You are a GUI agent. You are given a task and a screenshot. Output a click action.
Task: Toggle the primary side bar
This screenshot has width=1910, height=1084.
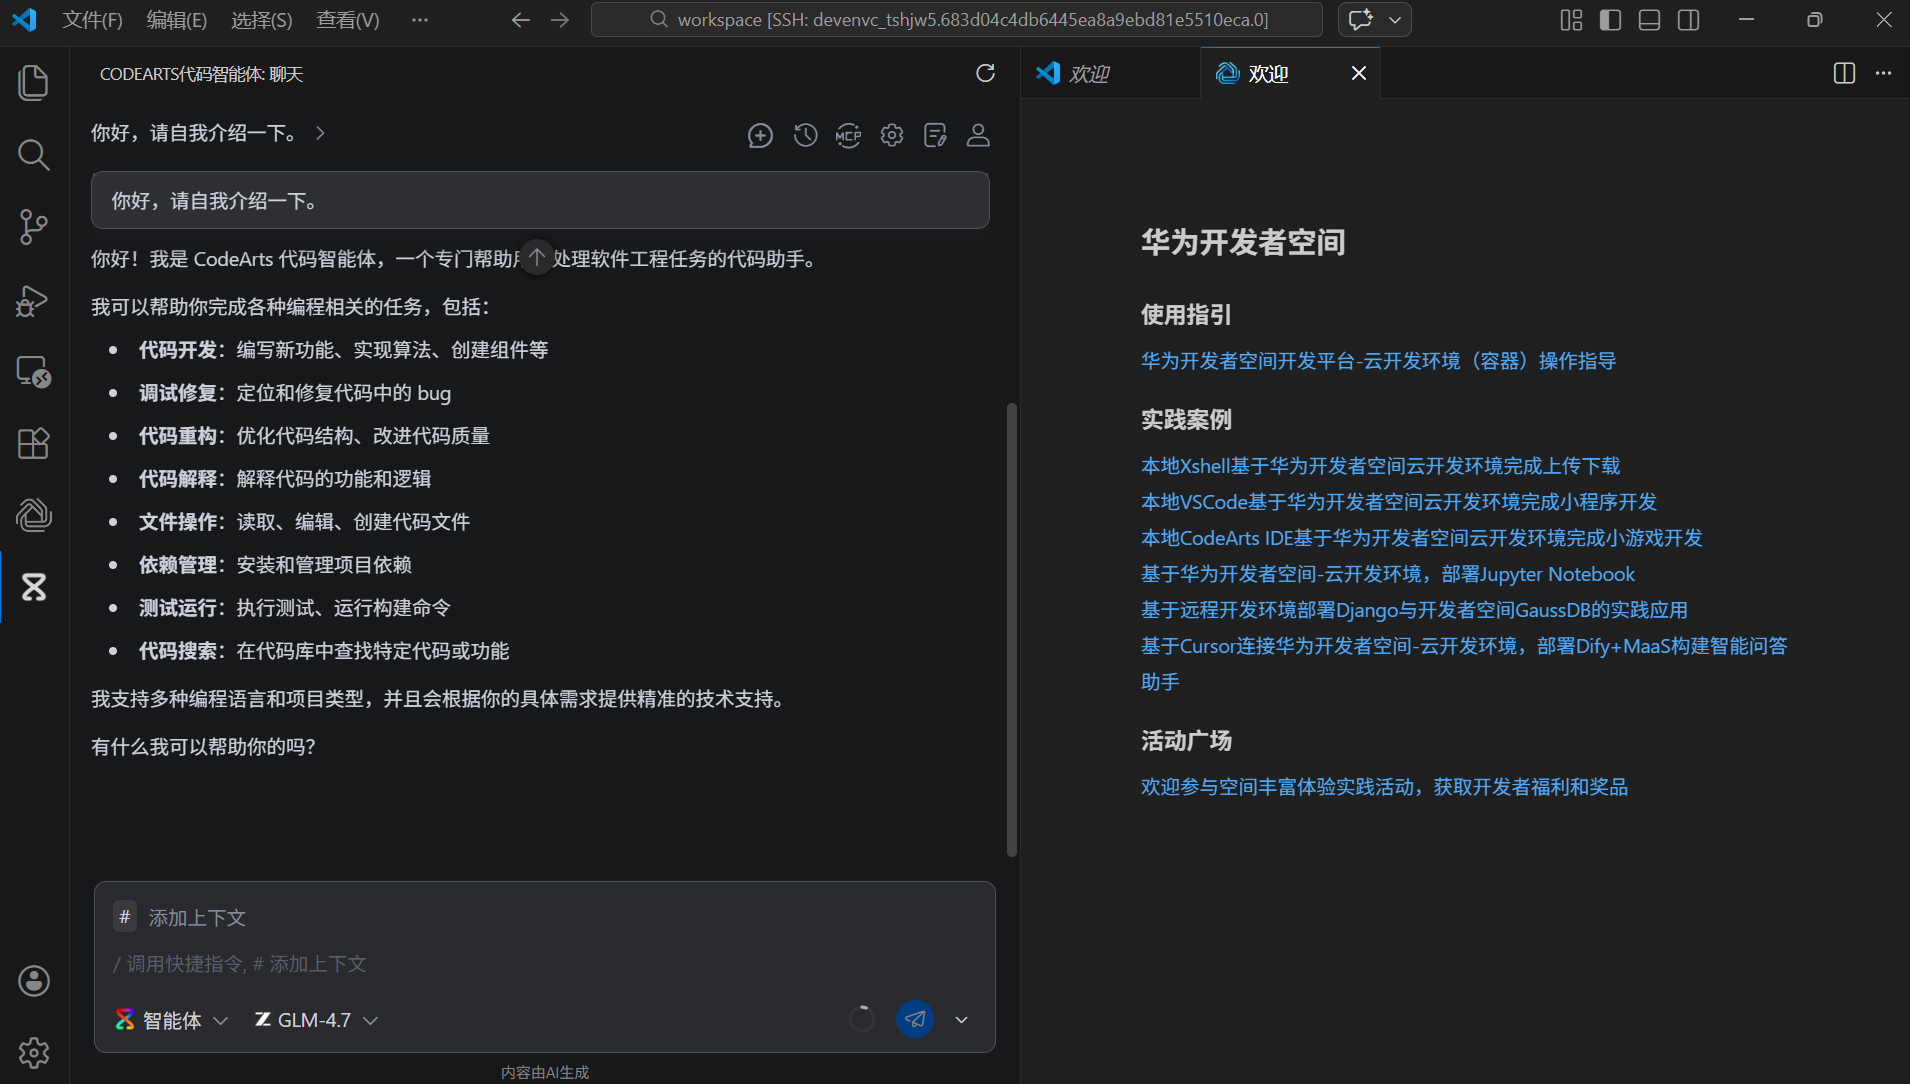coord(1610,20)
